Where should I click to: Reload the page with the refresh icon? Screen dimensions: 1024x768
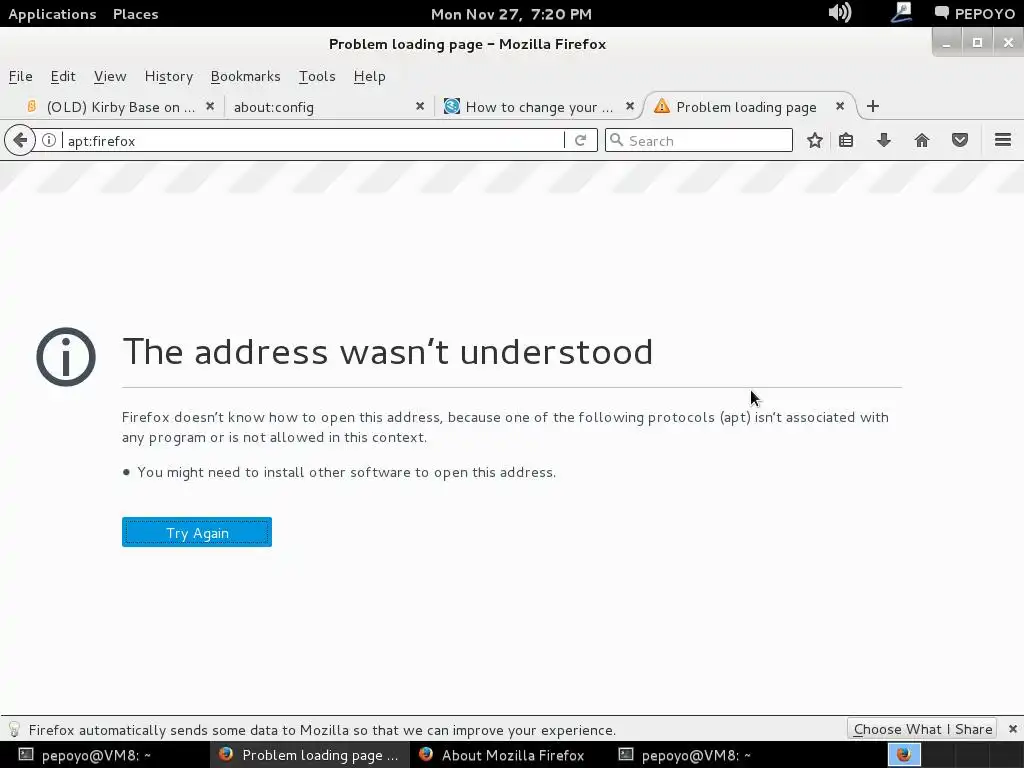tap(581, 140)
